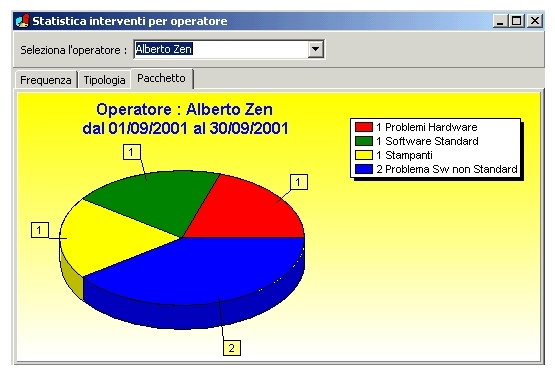Click the value label '1' near the red slice
555x375 pixels.
pyautogui.click(x=298, y=182)
